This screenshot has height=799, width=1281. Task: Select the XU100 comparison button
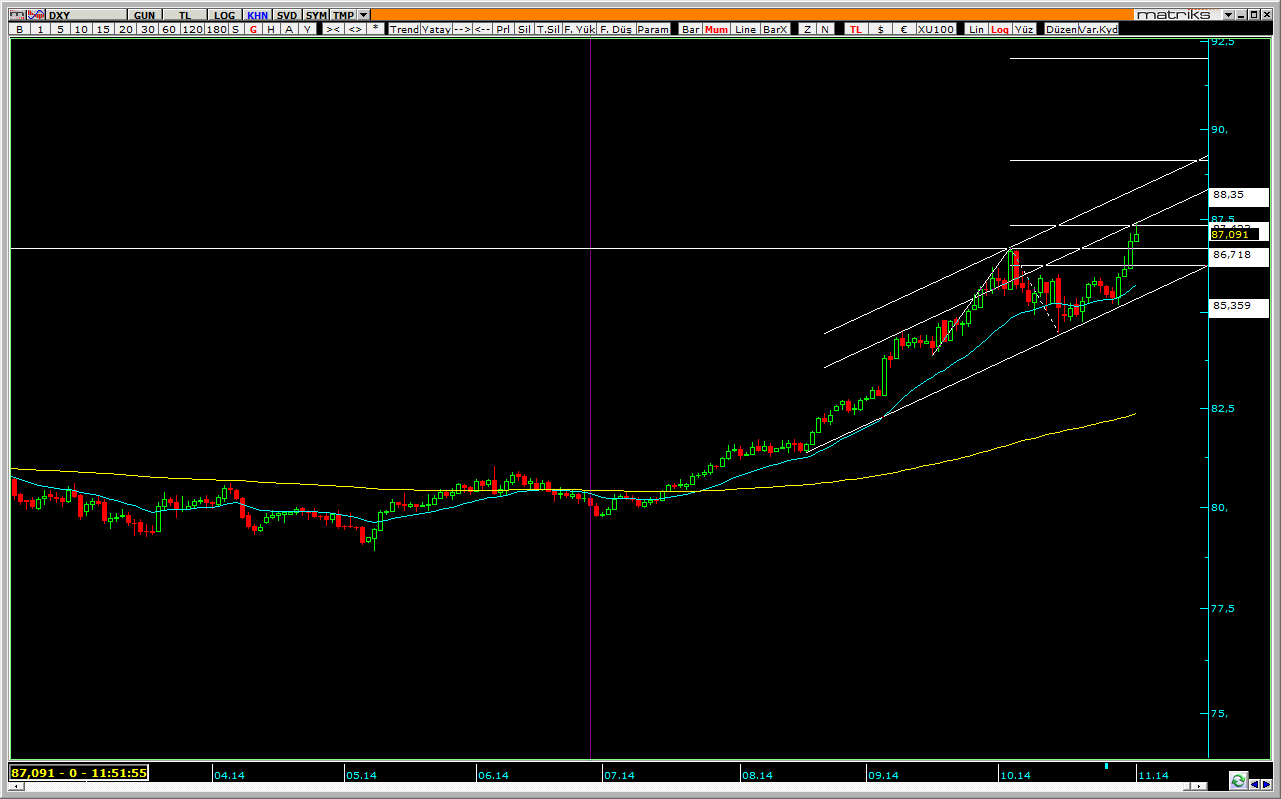pyautogui.click(x=935, y=29)
